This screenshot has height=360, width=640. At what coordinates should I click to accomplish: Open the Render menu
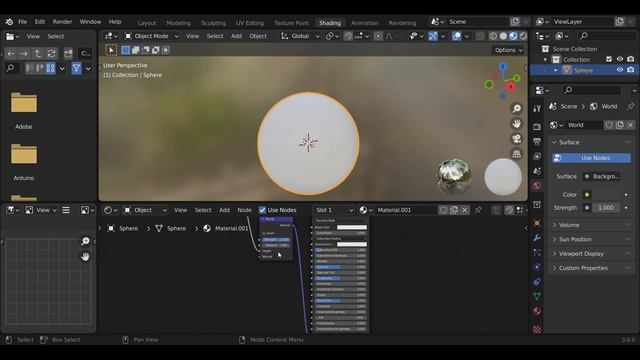click(x=62, y=22)
